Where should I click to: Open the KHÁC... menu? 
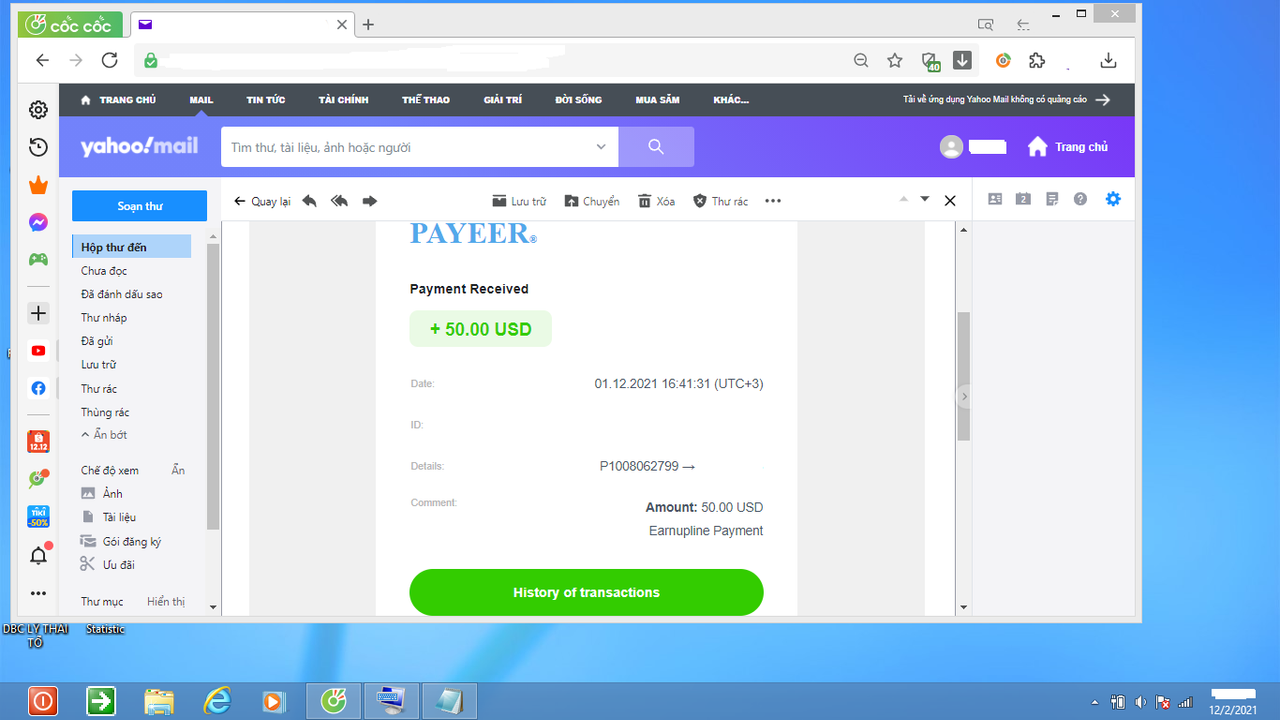click(x=731, y=100)
